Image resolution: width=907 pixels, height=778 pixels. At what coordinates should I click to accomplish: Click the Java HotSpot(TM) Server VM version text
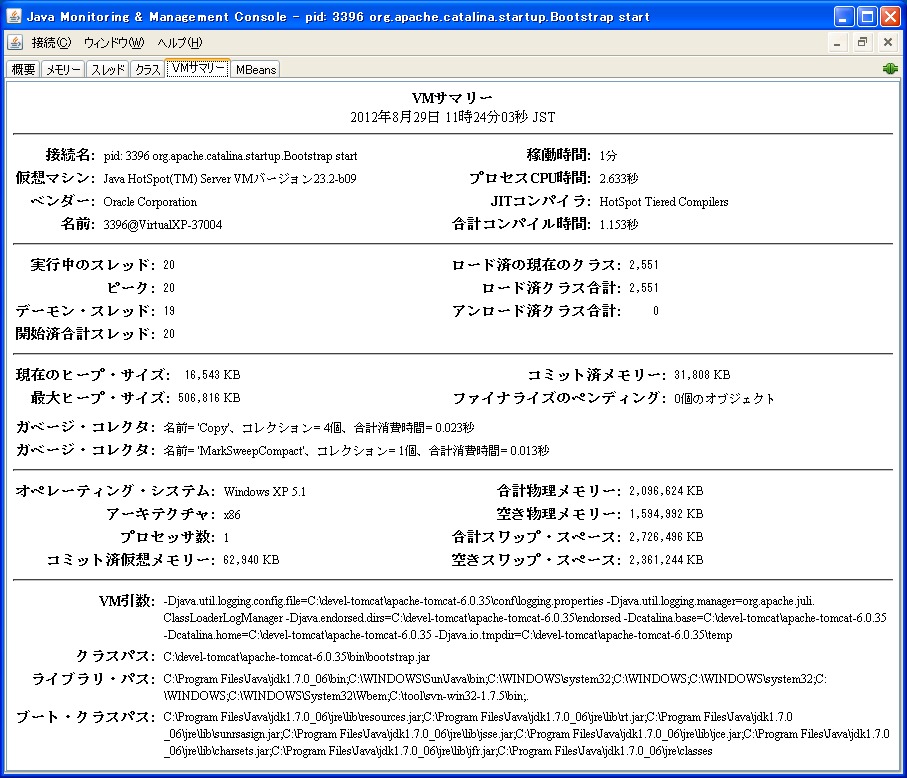pyautogui.click(x=230, y=179)
